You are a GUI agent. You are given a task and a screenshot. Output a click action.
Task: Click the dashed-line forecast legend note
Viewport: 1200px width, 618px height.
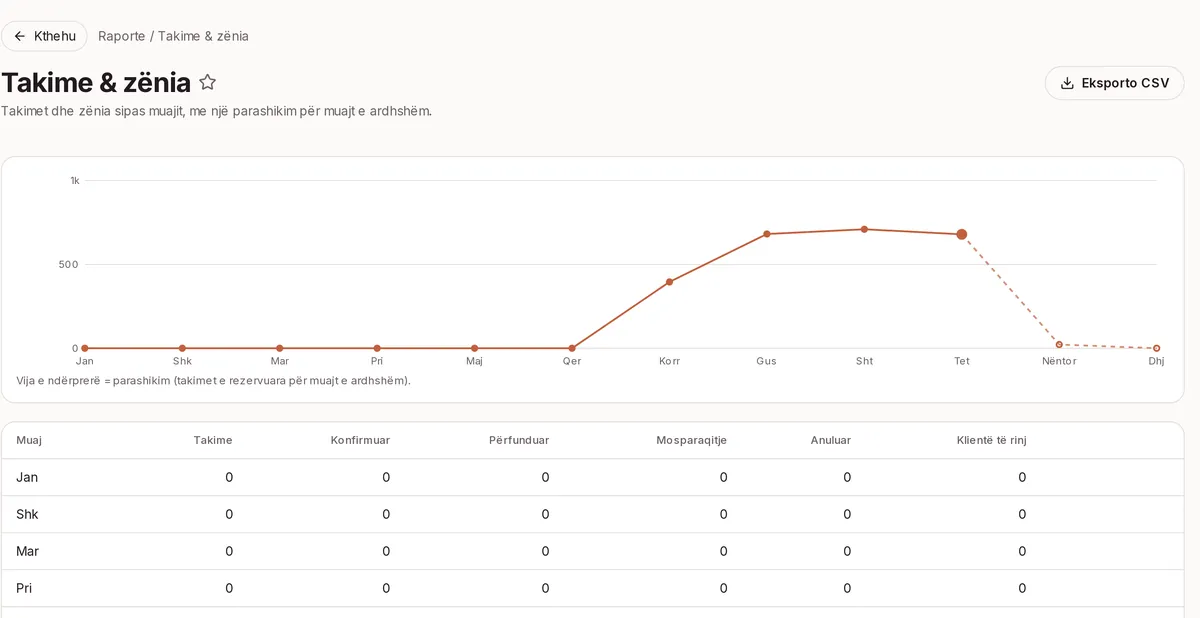coord(213,381)
